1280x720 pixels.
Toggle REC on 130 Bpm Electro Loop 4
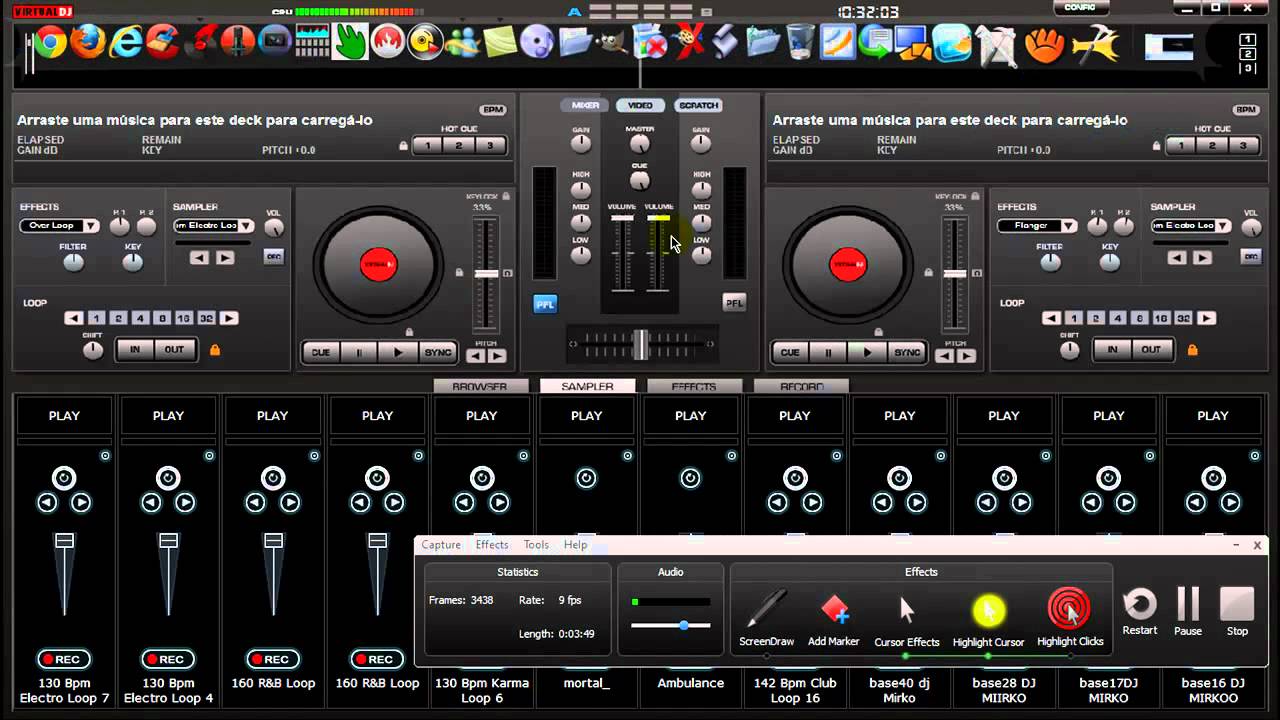click(x=168, y=659)
